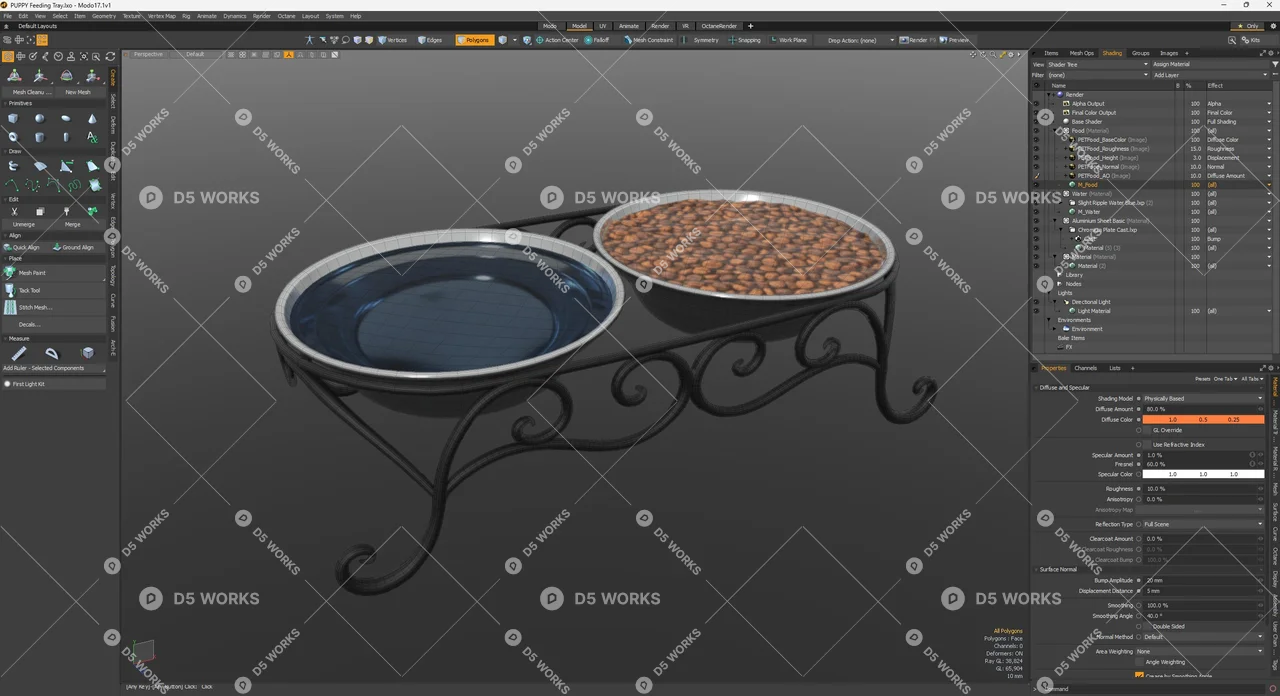This screenshot has width=1280, height=696.
Task: Select the Sphere primitive tool
Action: (x=39, y=118)
